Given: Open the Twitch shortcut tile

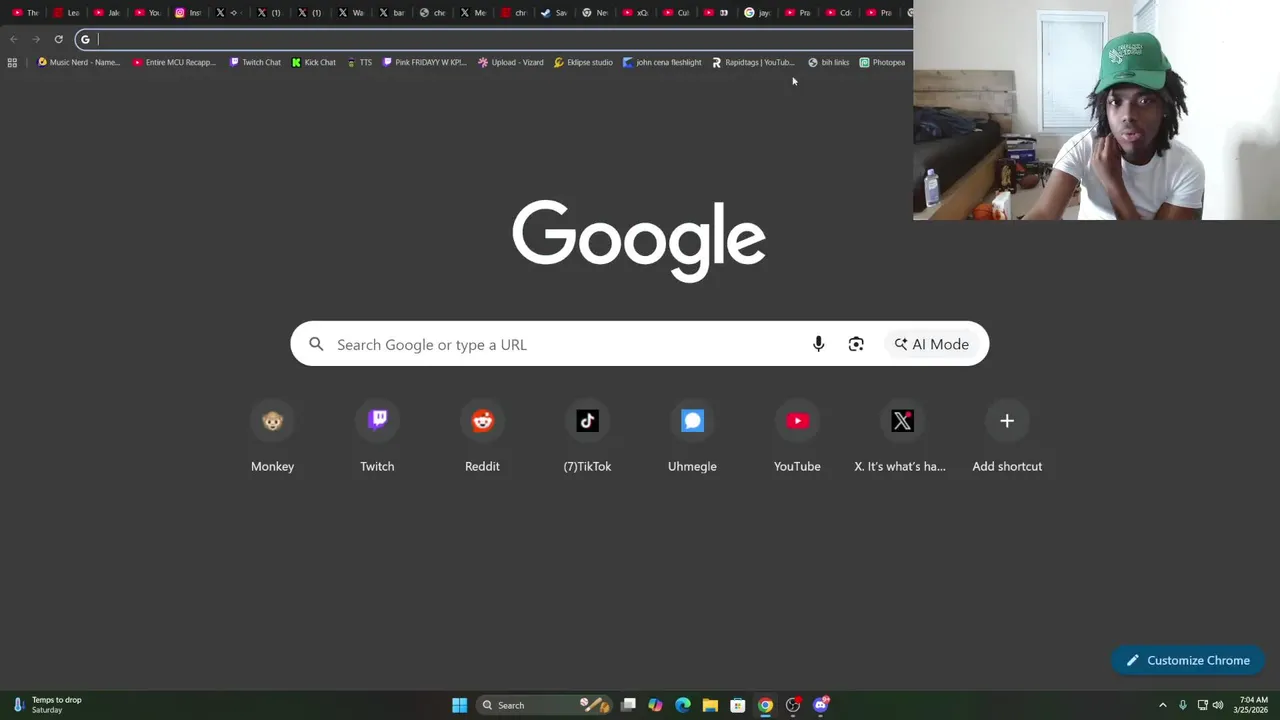Looking at the screenshot, I should [377, 437].
